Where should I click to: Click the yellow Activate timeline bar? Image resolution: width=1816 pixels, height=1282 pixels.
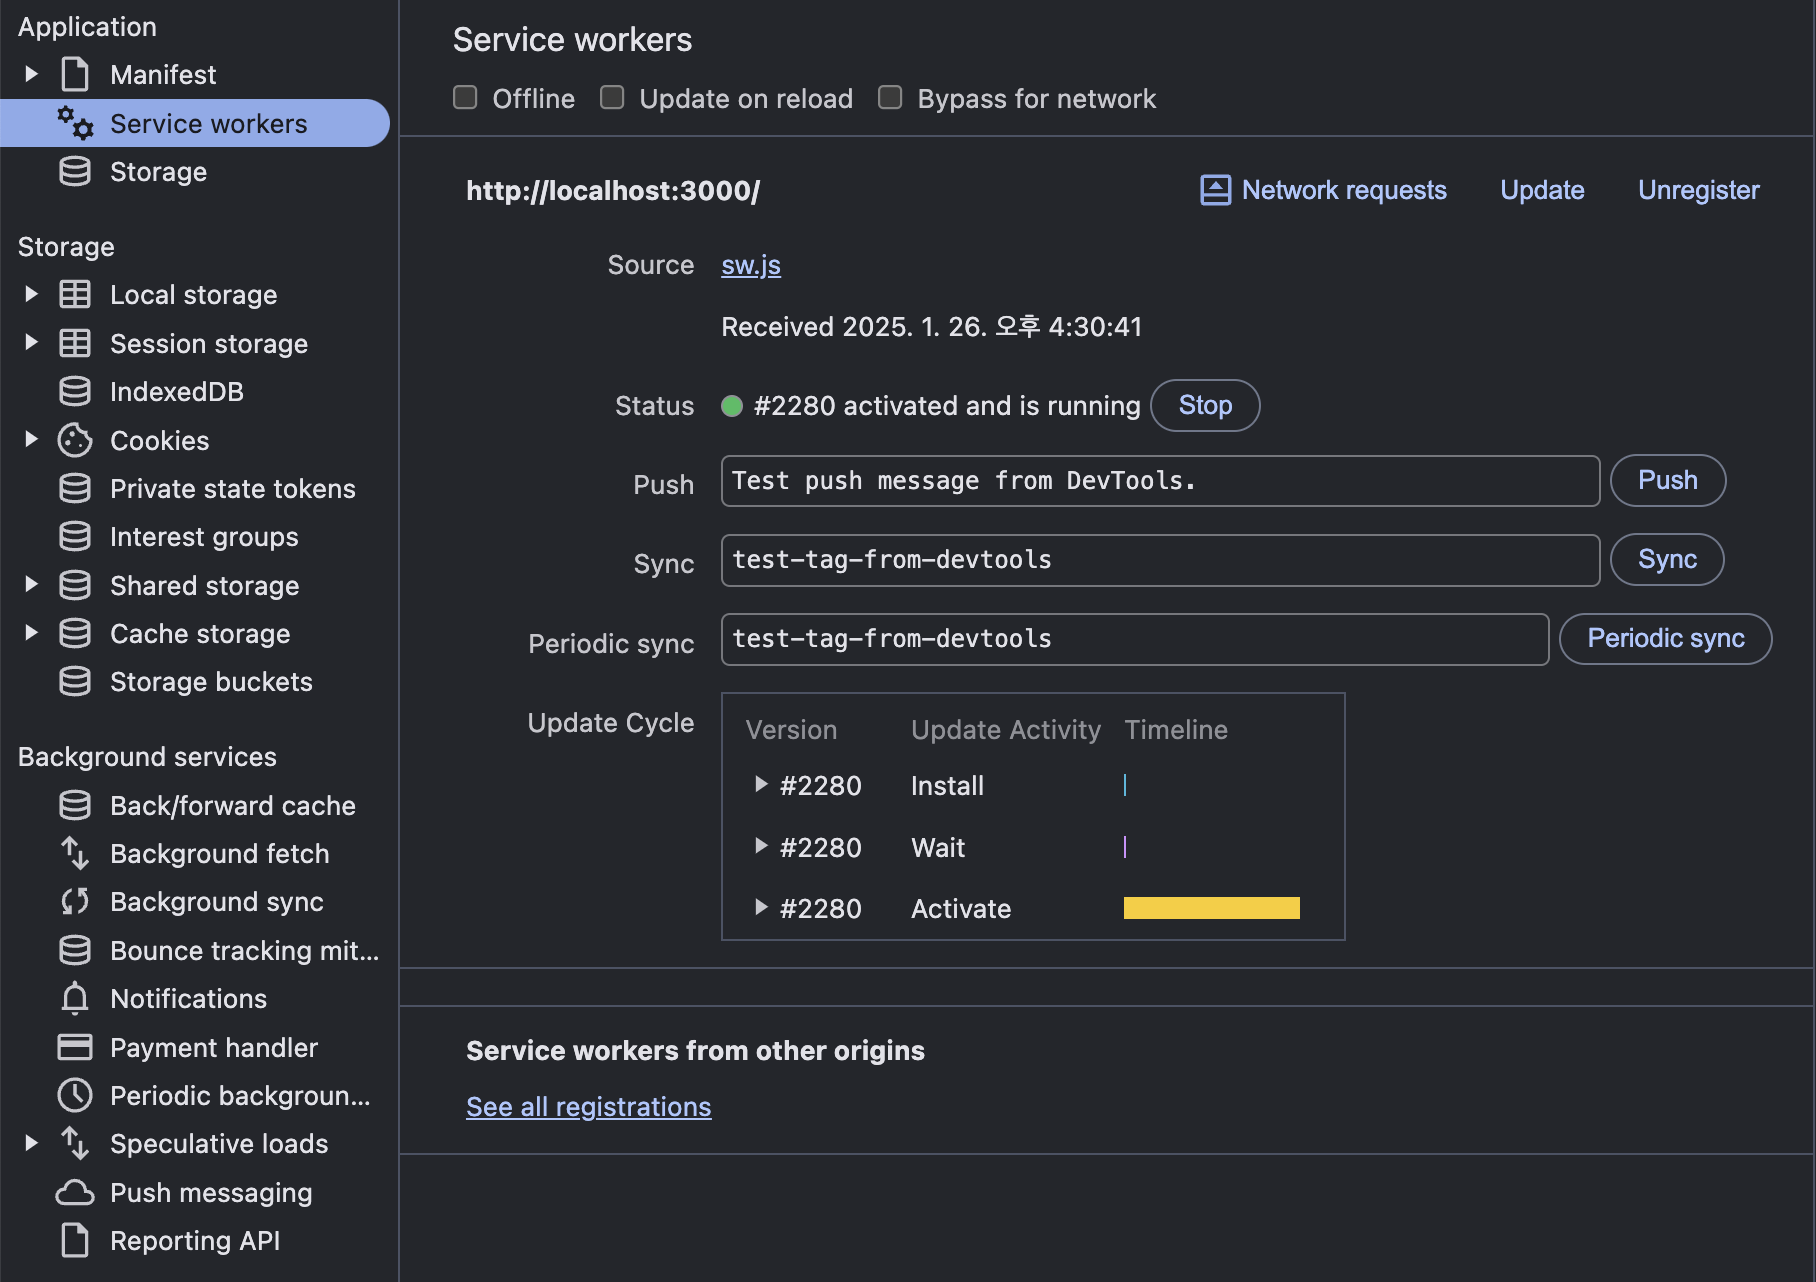coord(1211,908)
